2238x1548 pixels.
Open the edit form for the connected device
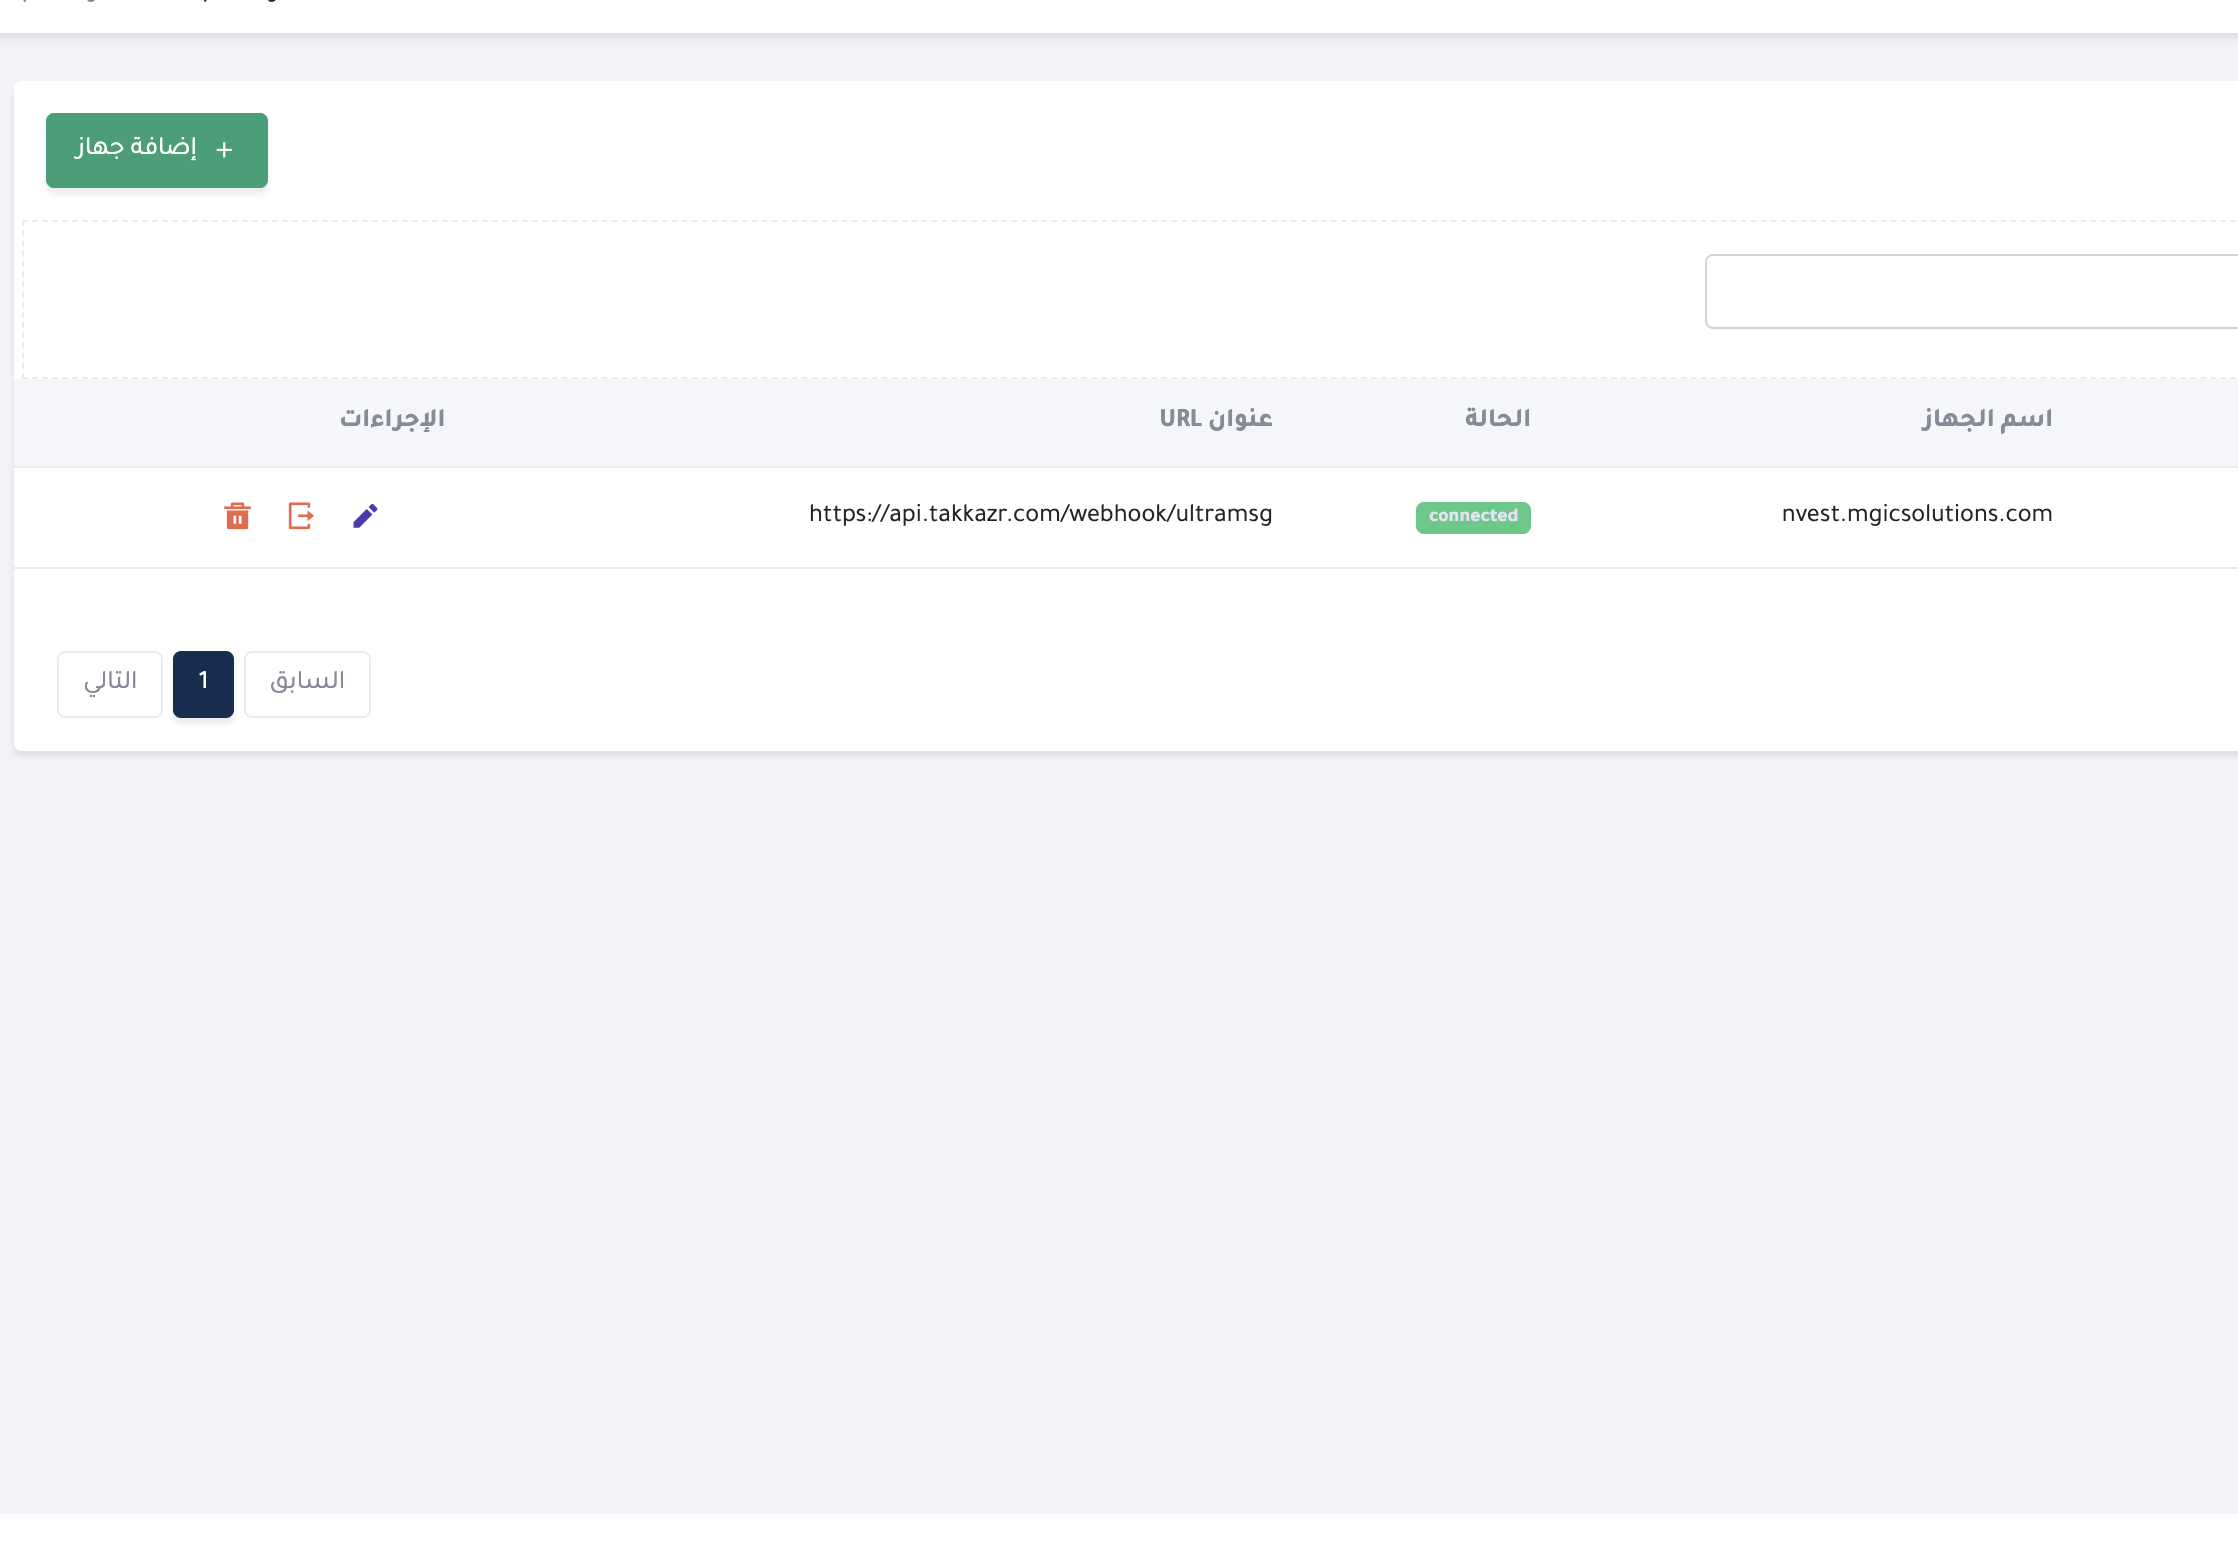[x=365, y=516]
